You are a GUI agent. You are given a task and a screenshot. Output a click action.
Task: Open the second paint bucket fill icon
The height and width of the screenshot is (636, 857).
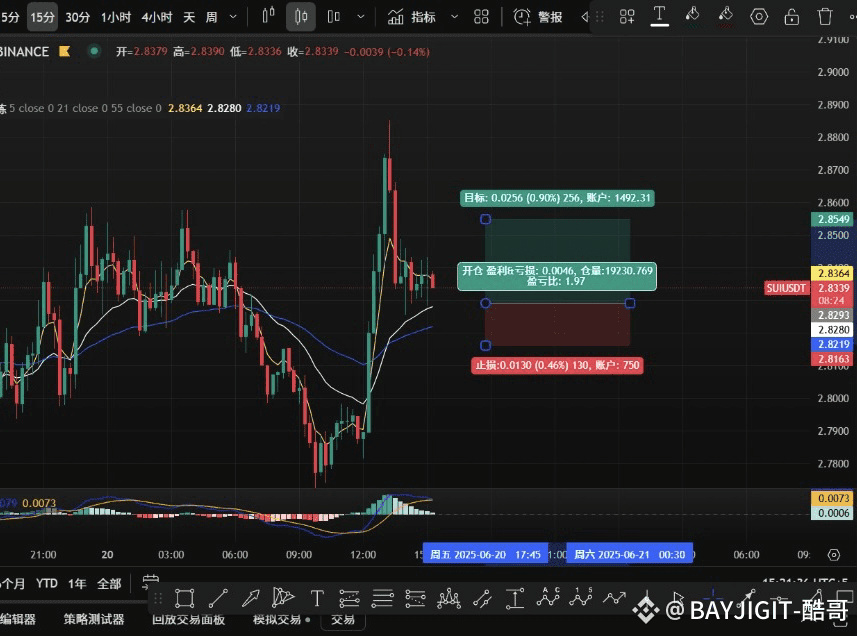pos(725,15)
